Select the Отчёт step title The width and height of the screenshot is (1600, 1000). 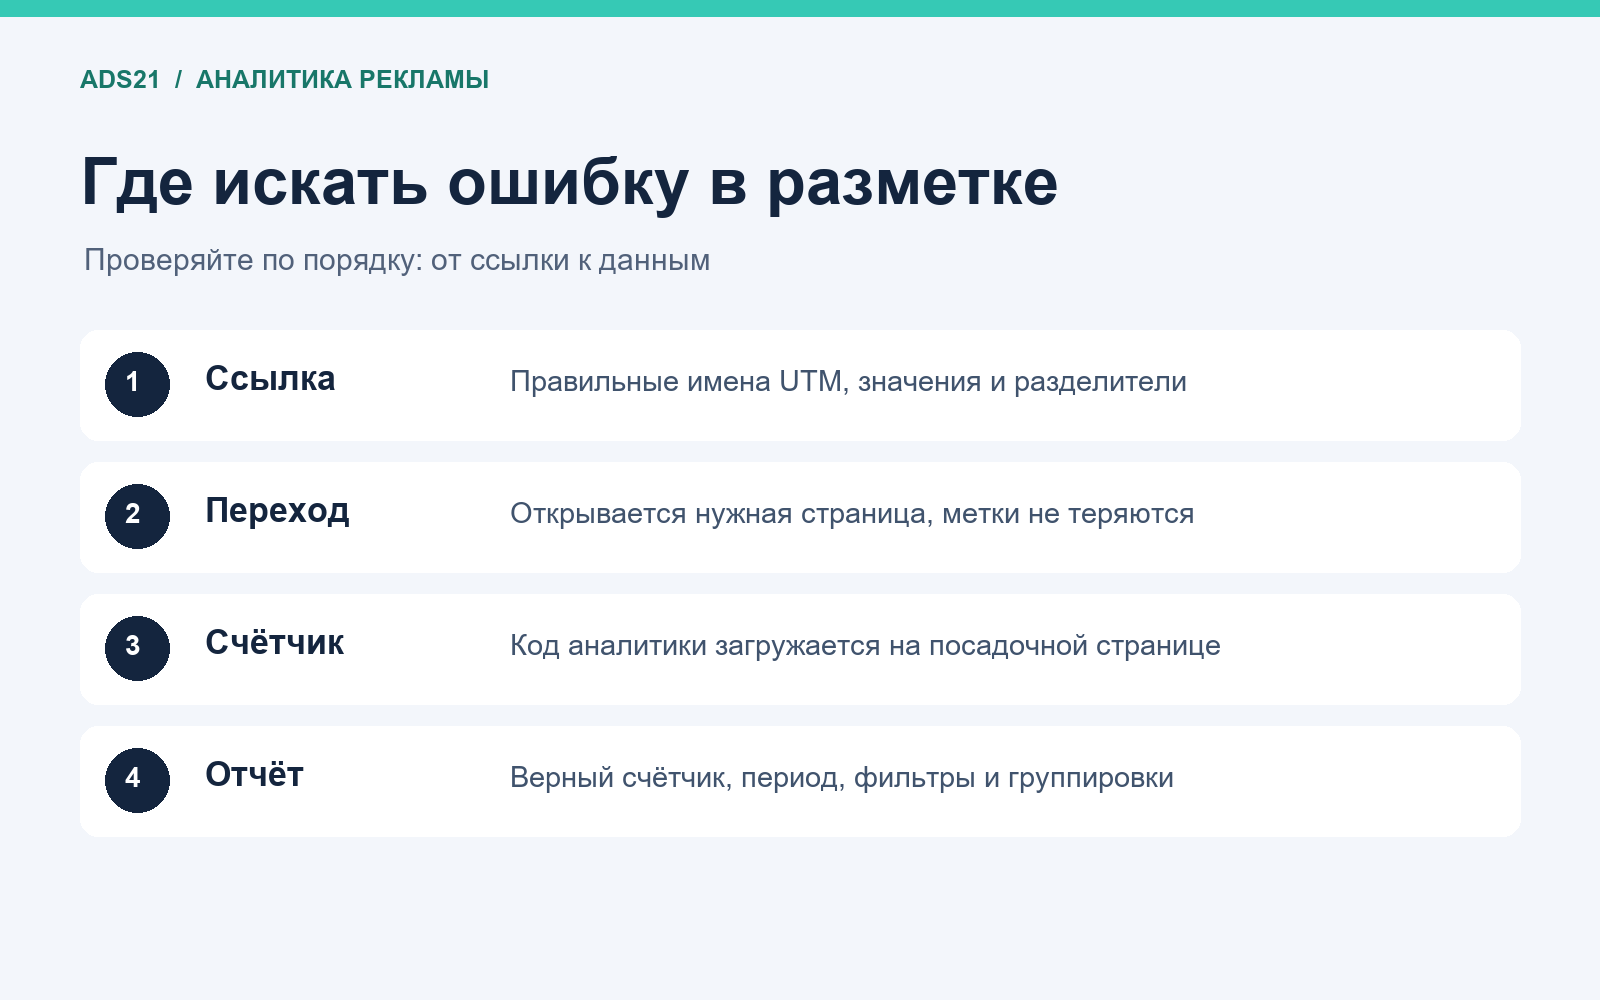click(x=254, y=775)
